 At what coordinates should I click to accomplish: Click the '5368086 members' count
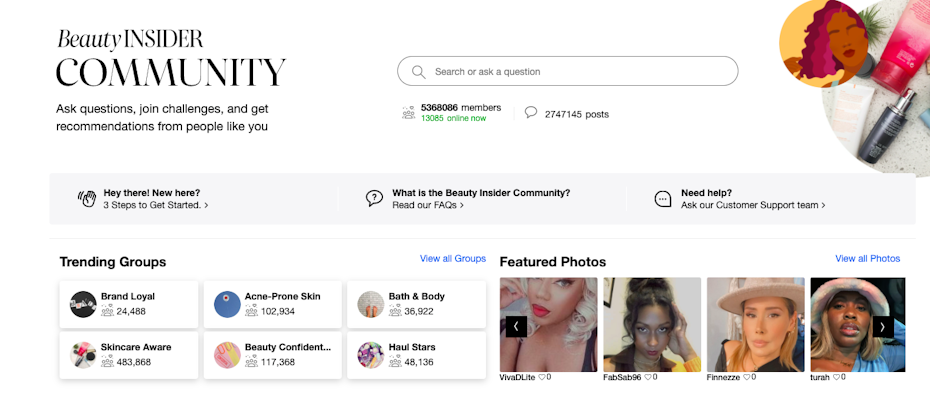coord(461,108)
